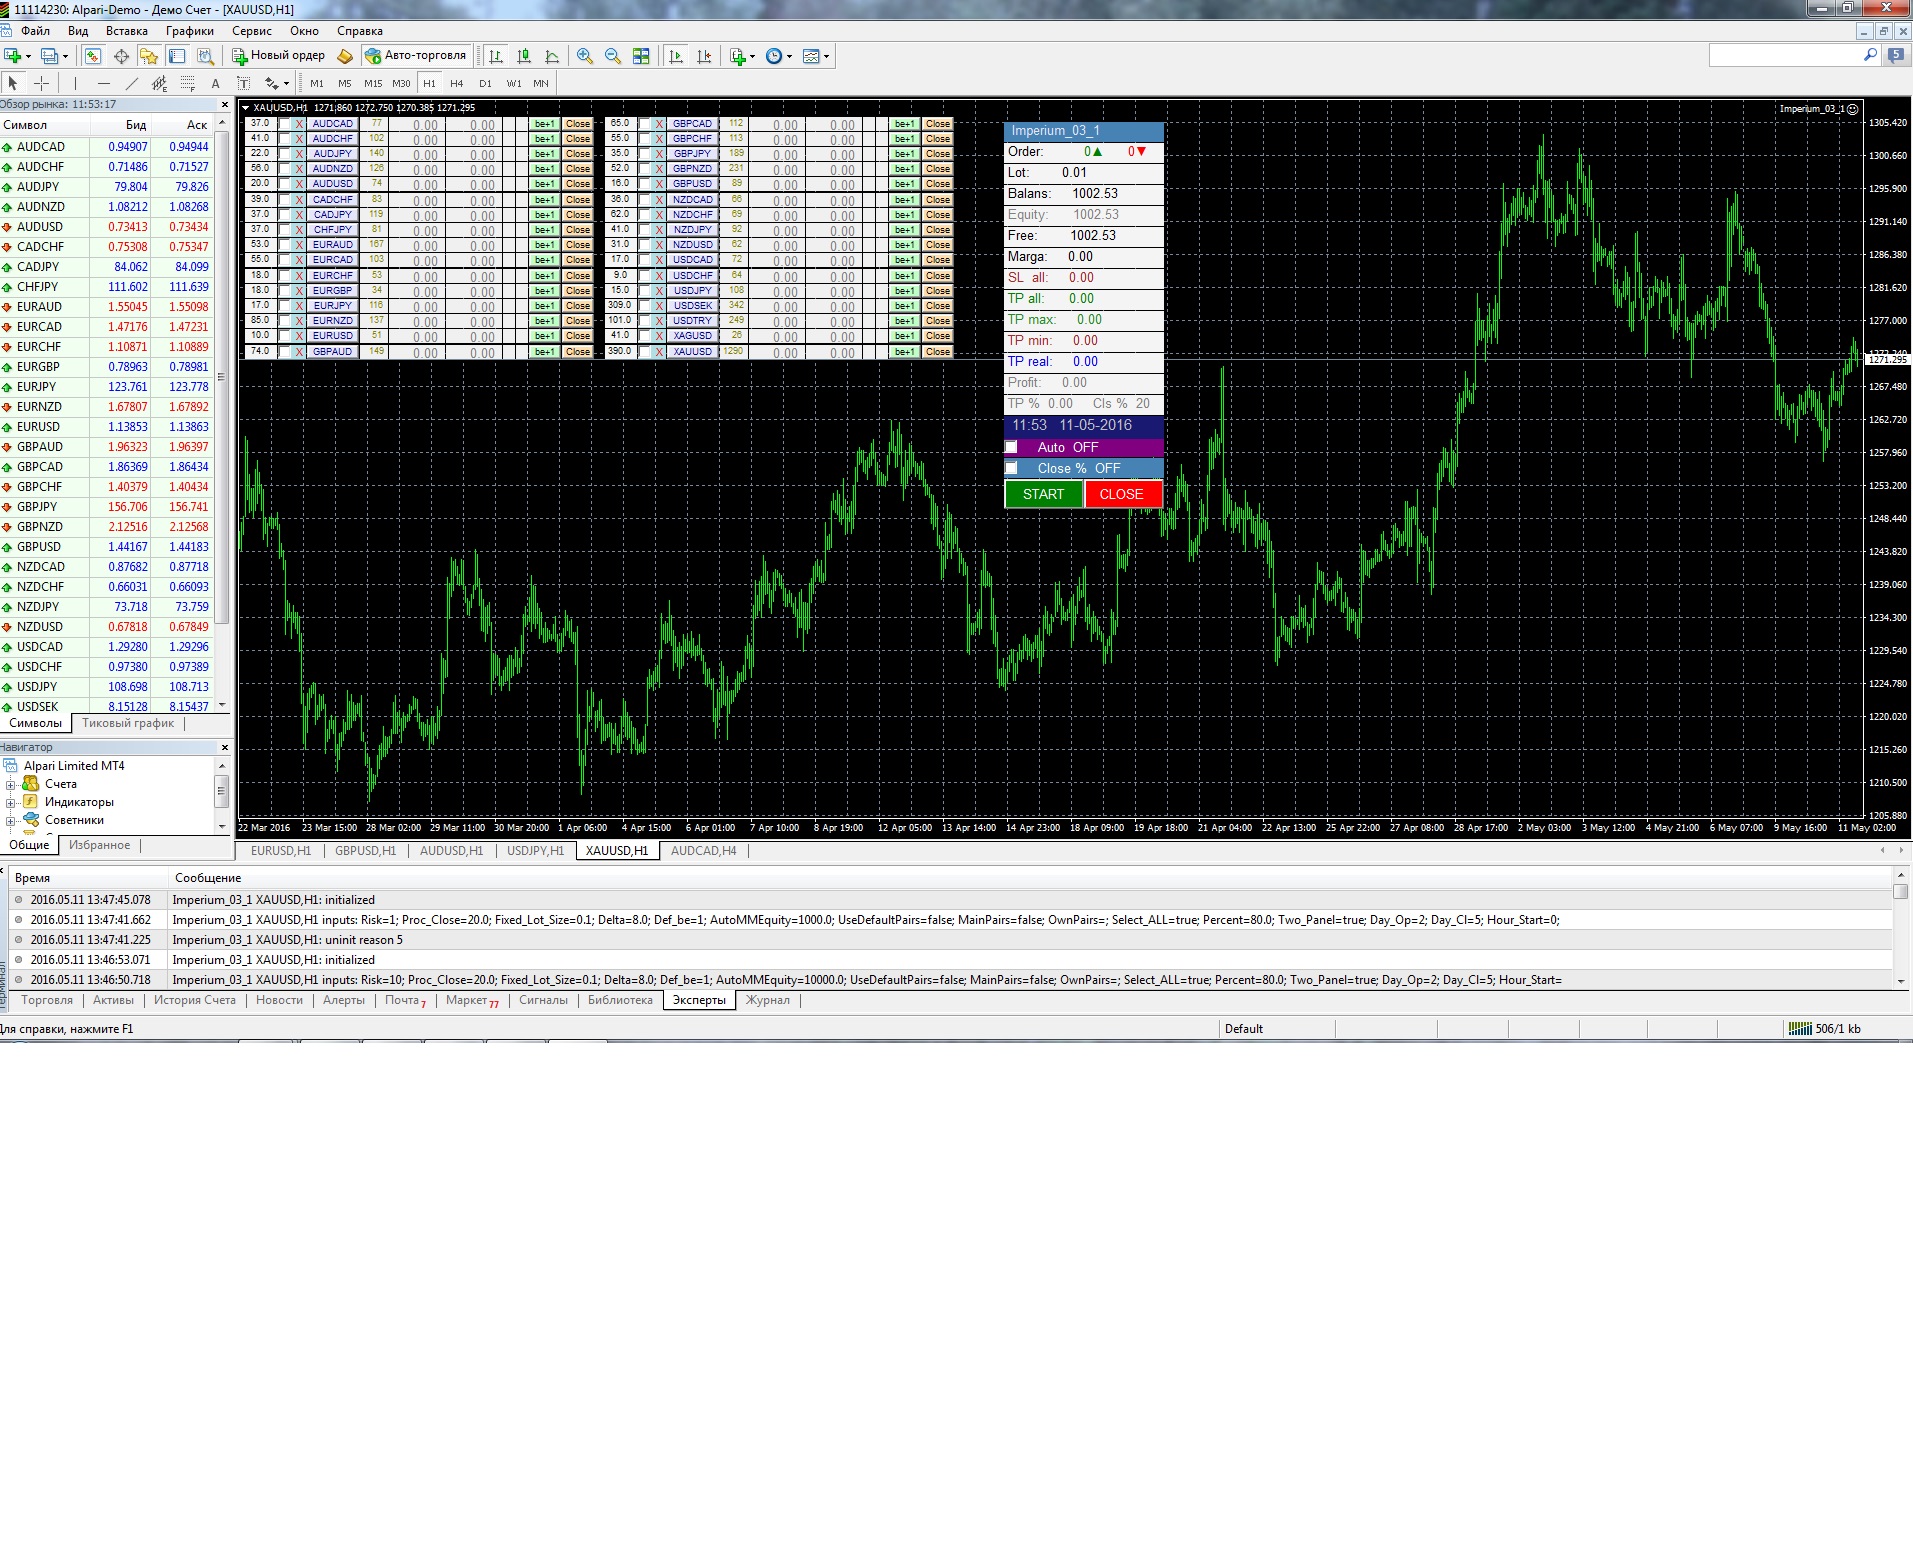Open the Strategy Tester icon
1913x1564 pixels.
pos(205,56)
